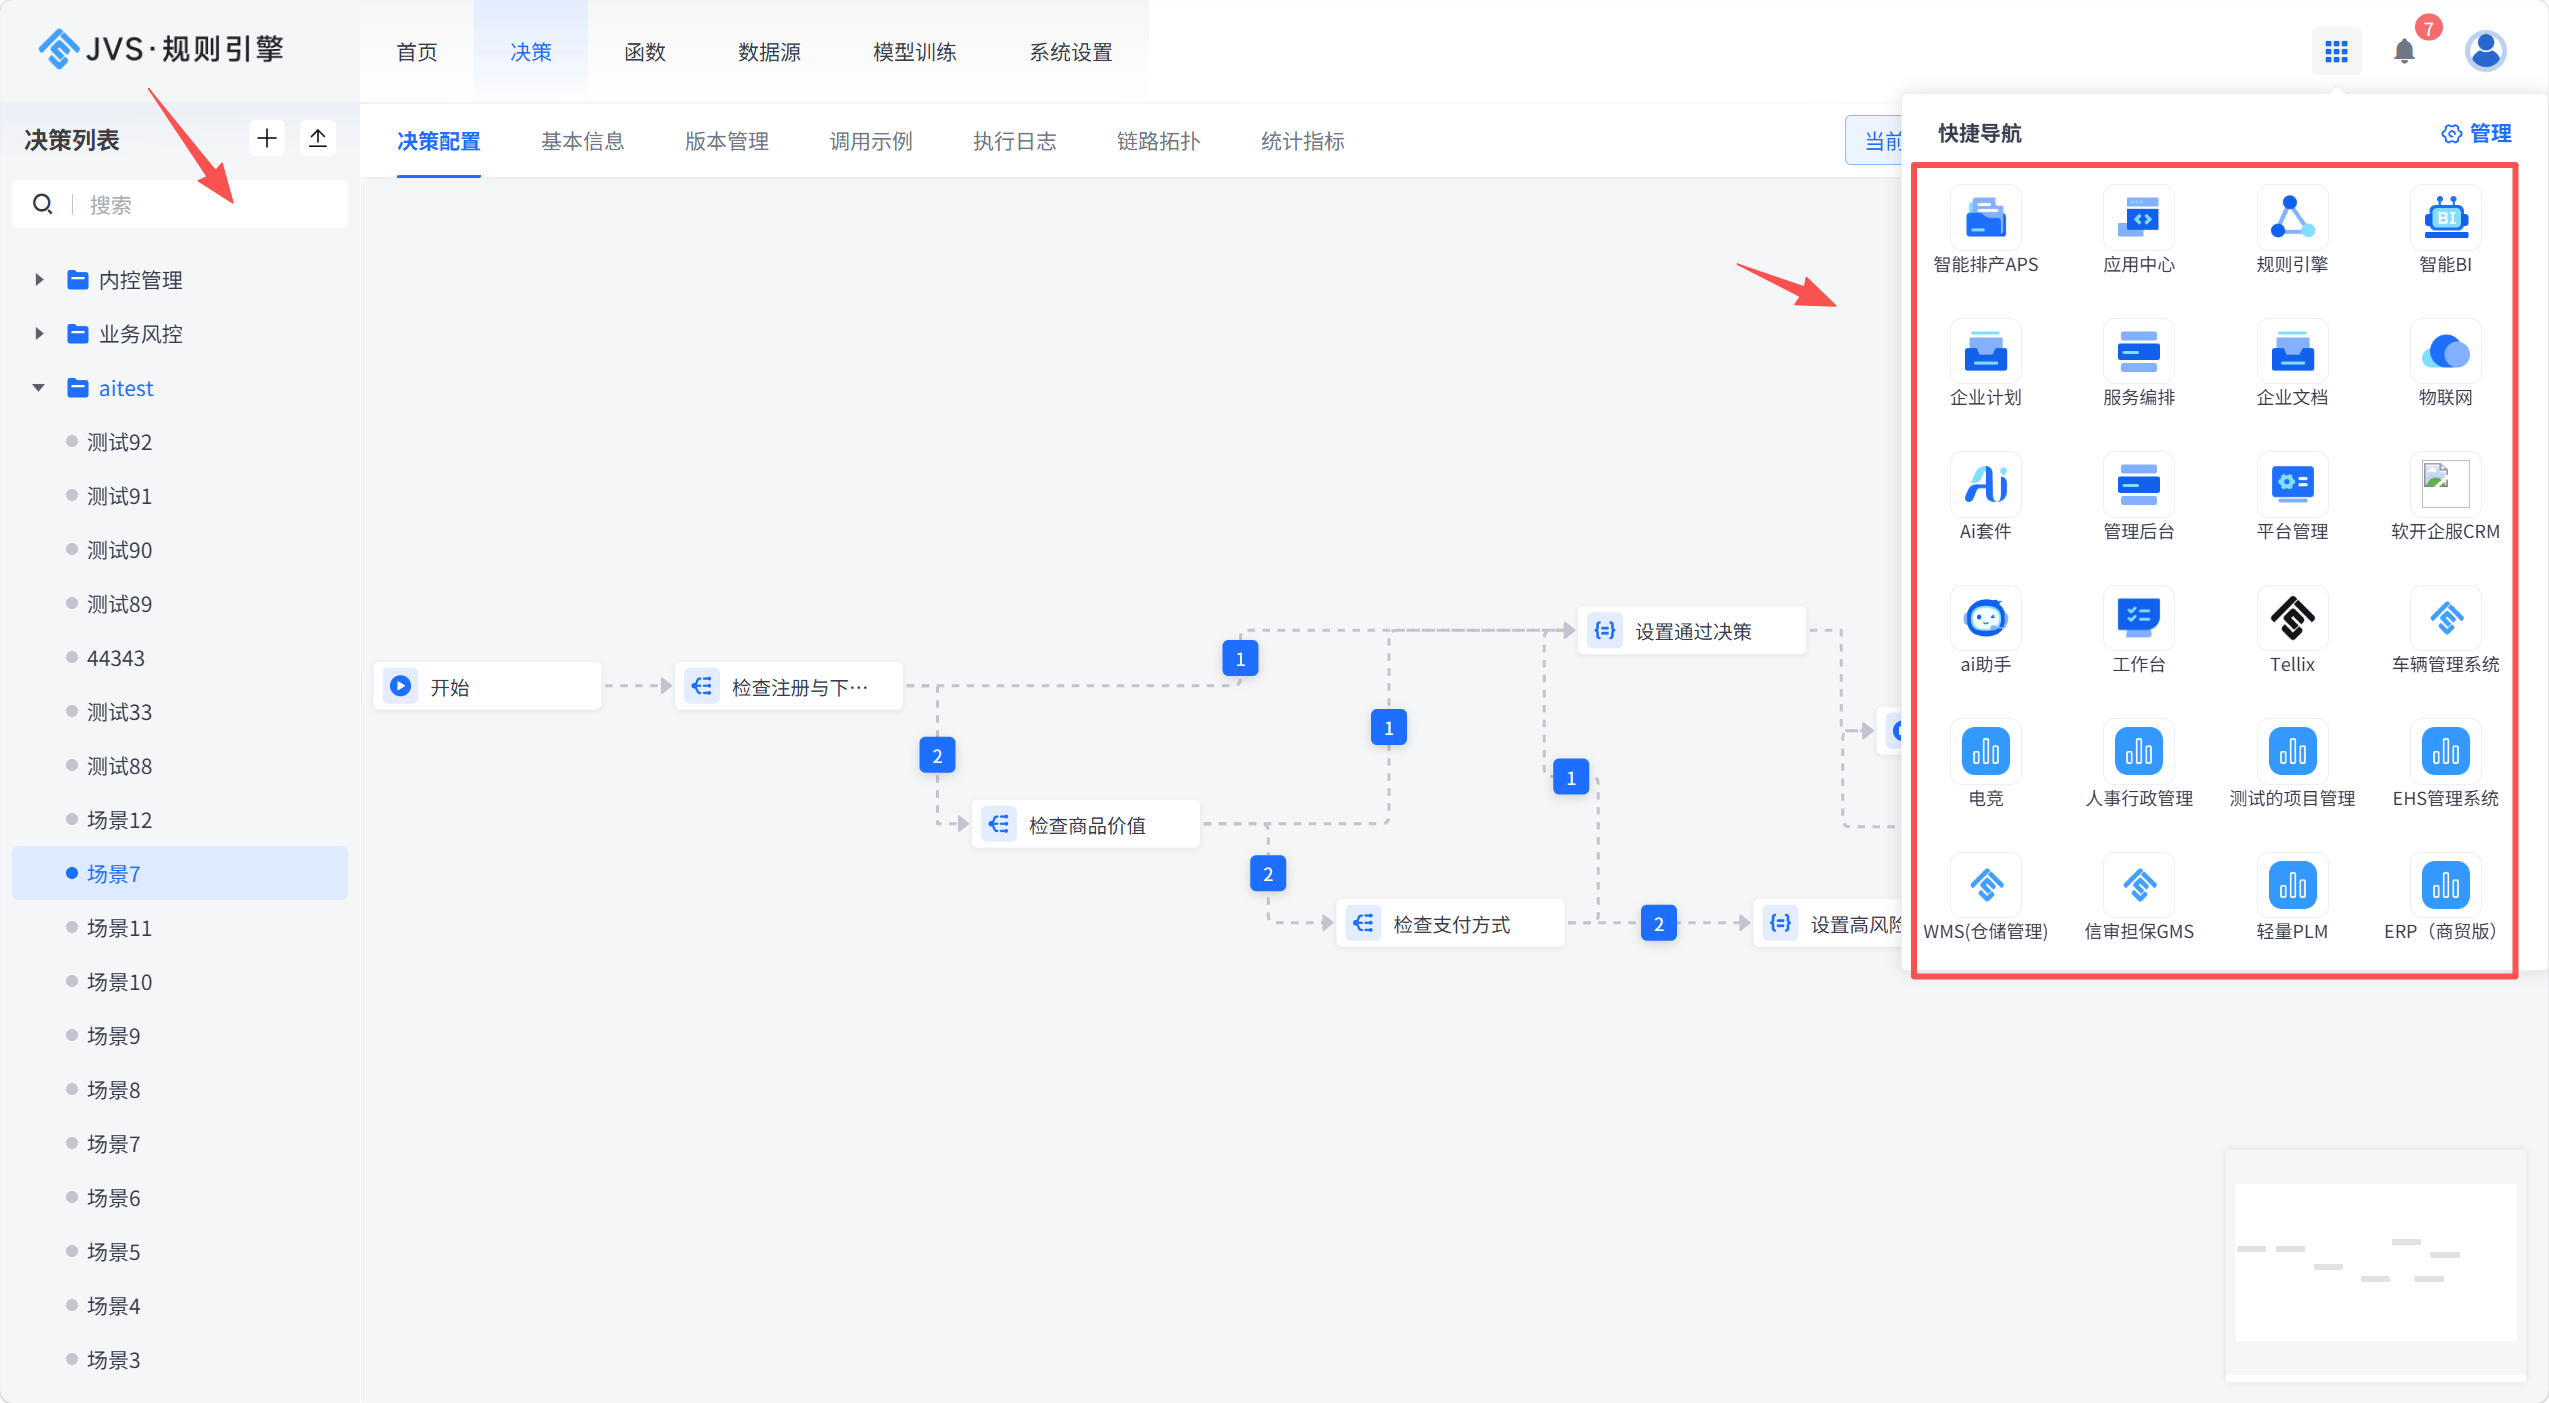Image resolution: width=2549 pixels, height=1403 pixels.
Task: Open the WMS(仓储管理) shortcut
Action: tap(1985, 885)
